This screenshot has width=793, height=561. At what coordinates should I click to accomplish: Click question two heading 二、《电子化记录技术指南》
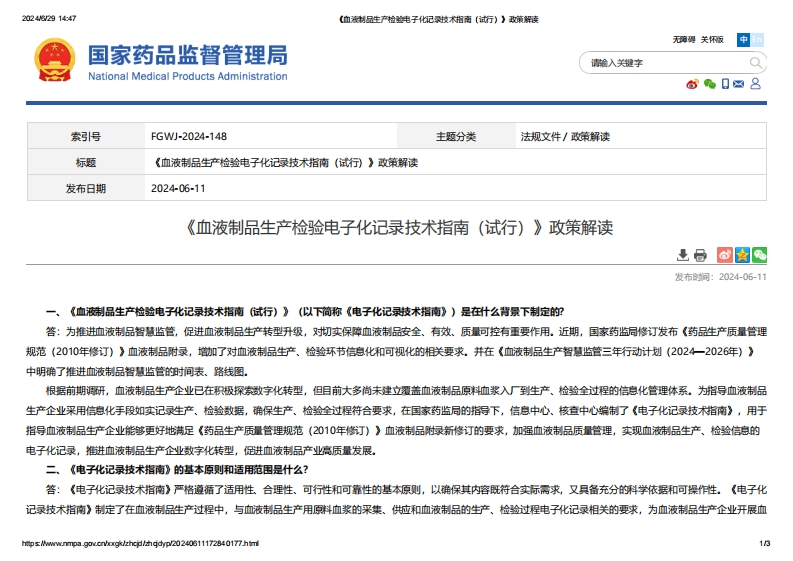[177, 470]
